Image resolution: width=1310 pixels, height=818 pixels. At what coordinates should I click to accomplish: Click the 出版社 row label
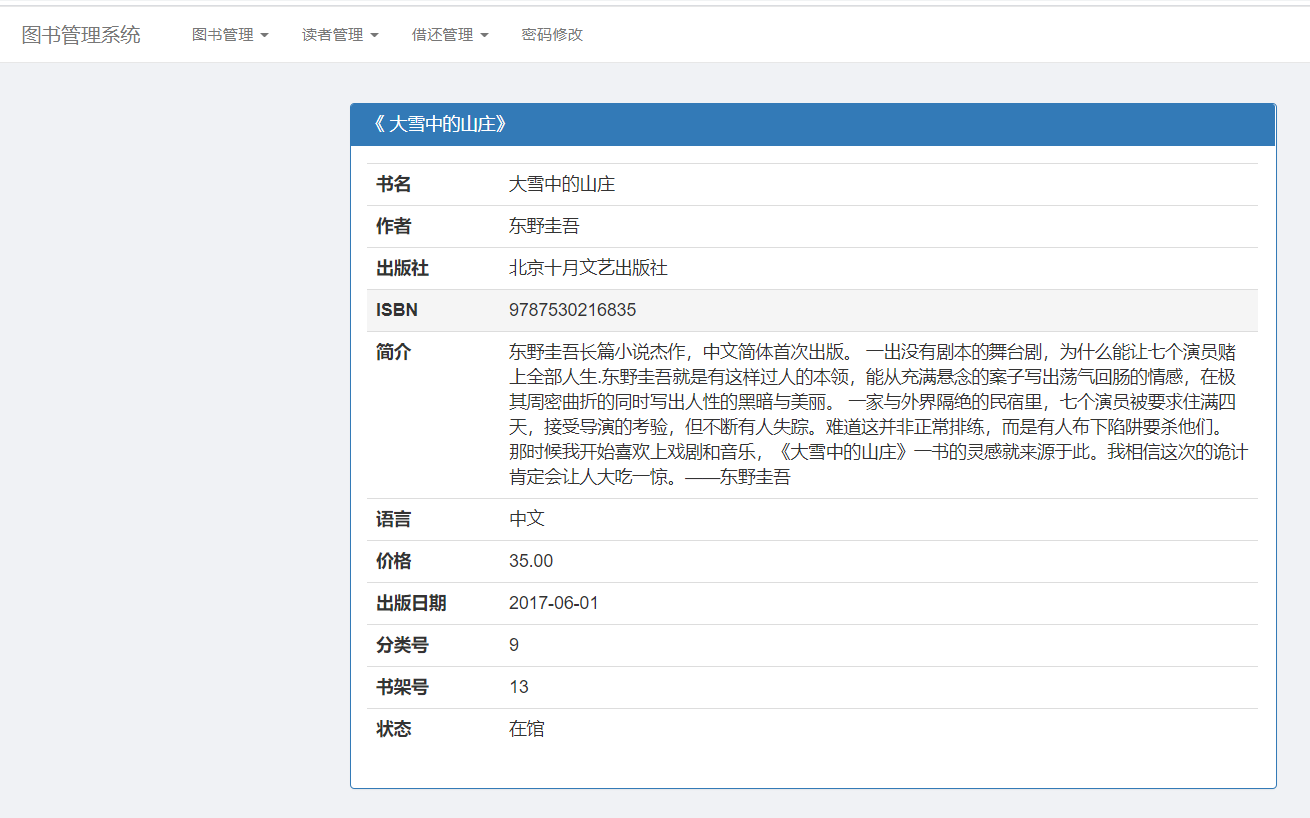pos(402,268)
